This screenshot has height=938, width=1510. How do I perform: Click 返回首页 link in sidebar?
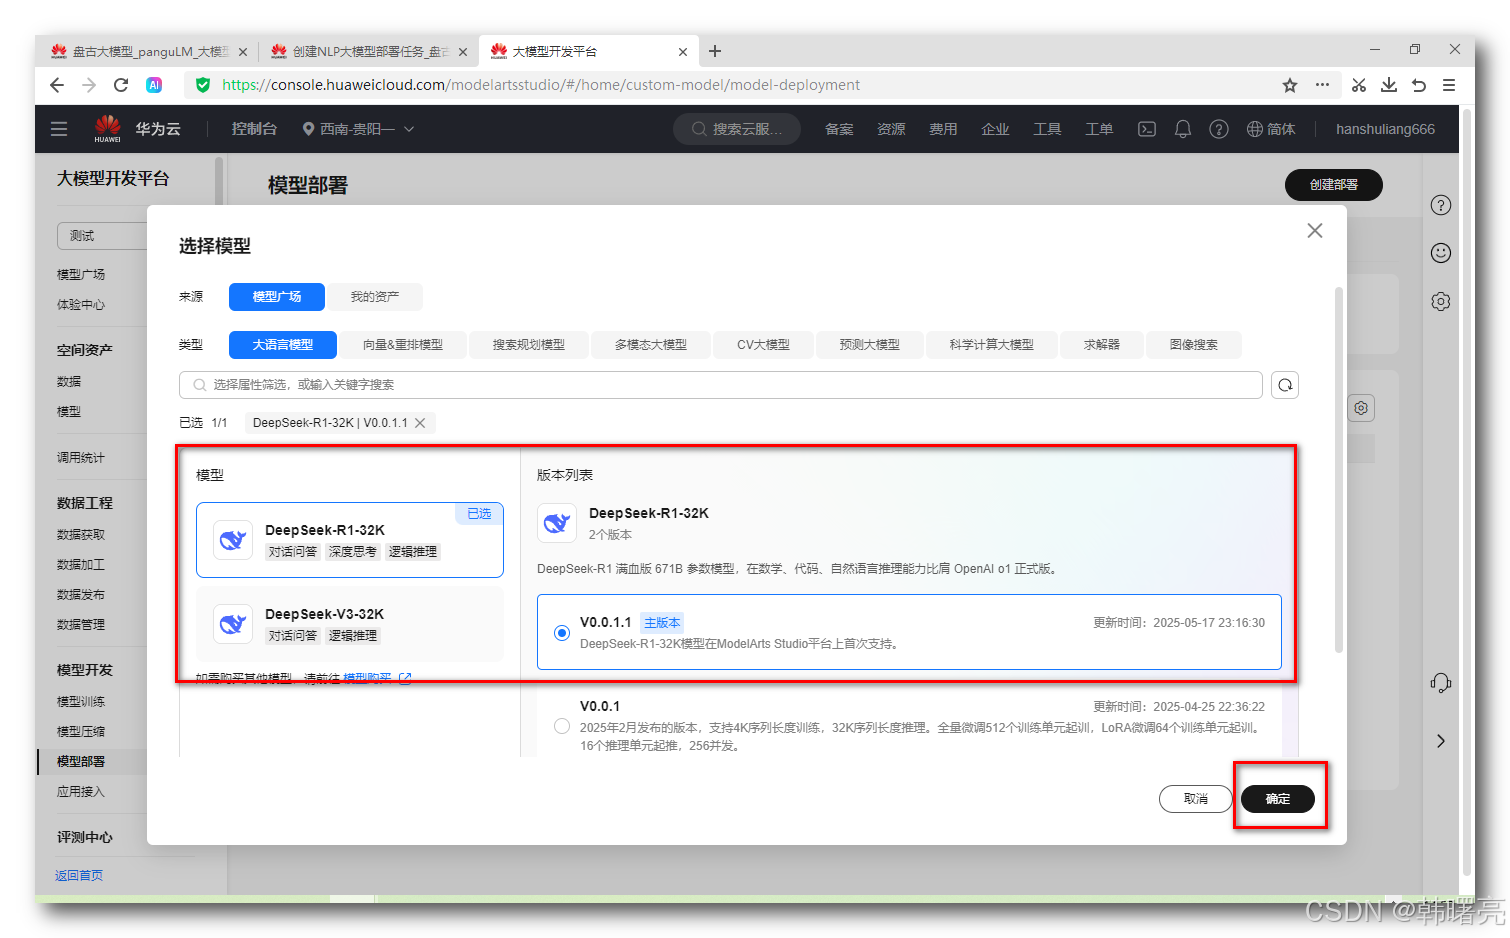79,876
